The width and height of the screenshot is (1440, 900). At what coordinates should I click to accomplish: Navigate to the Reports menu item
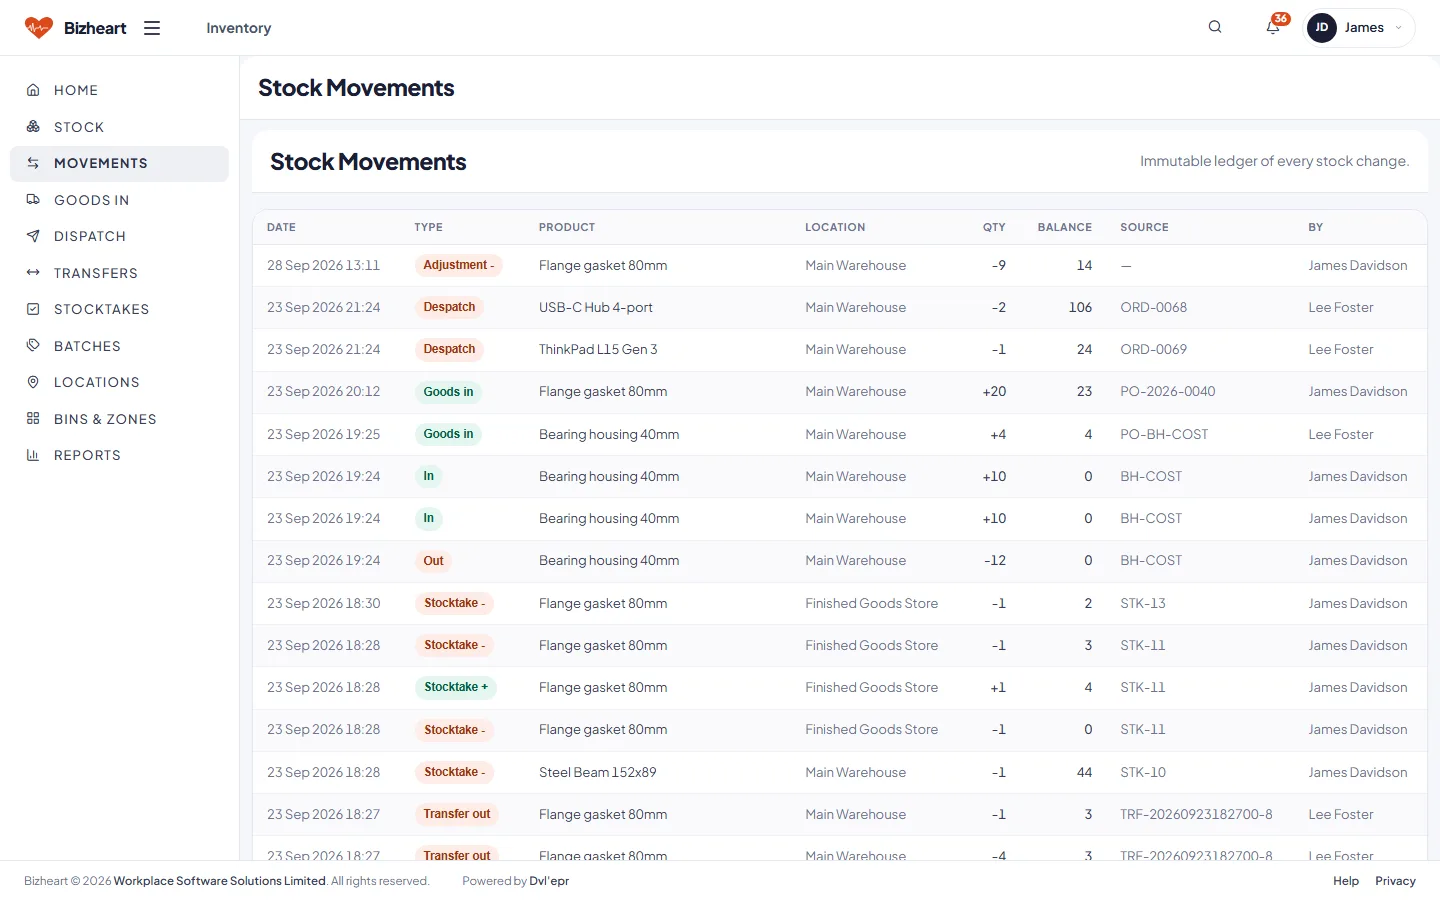point(119,455)
